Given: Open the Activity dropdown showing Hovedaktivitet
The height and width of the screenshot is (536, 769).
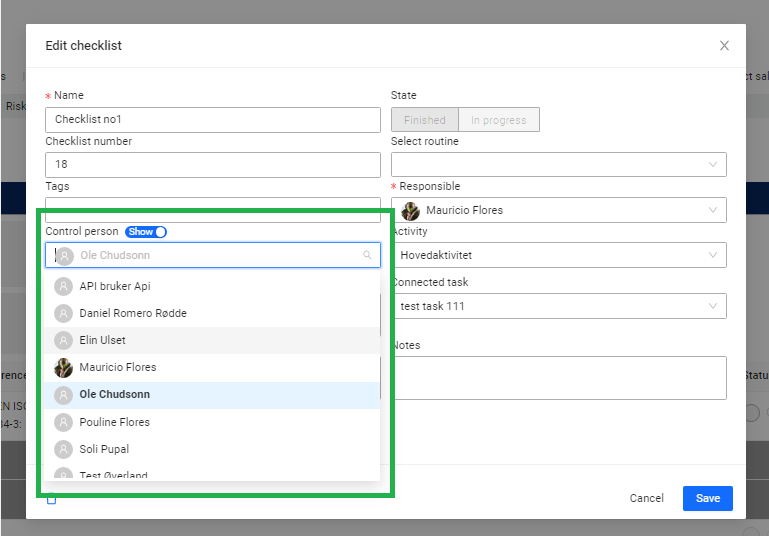Looking at the screenshot, I should click(558, 255).
